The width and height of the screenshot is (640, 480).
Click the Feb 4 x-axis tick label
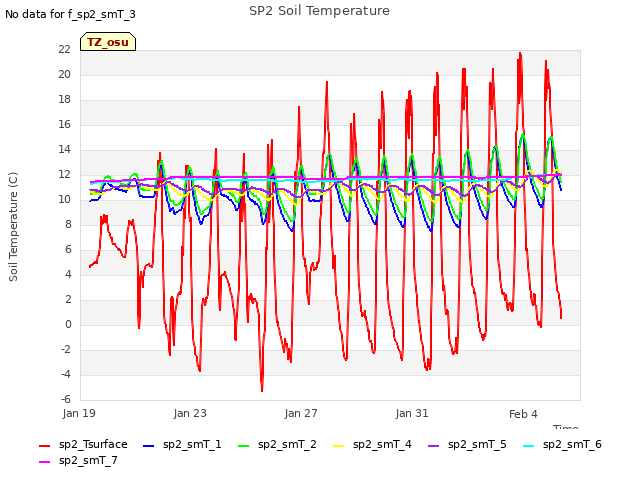(x=523, y=414)
